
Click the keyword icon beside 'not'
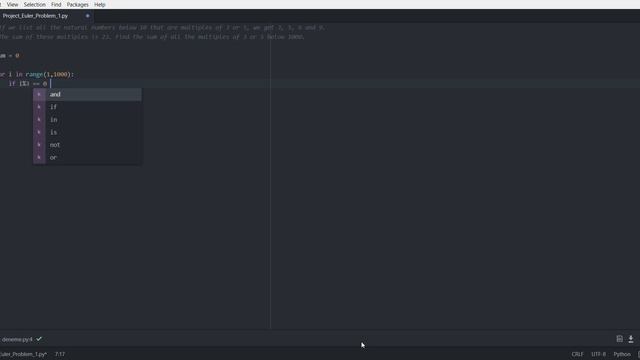pos(39,145)
